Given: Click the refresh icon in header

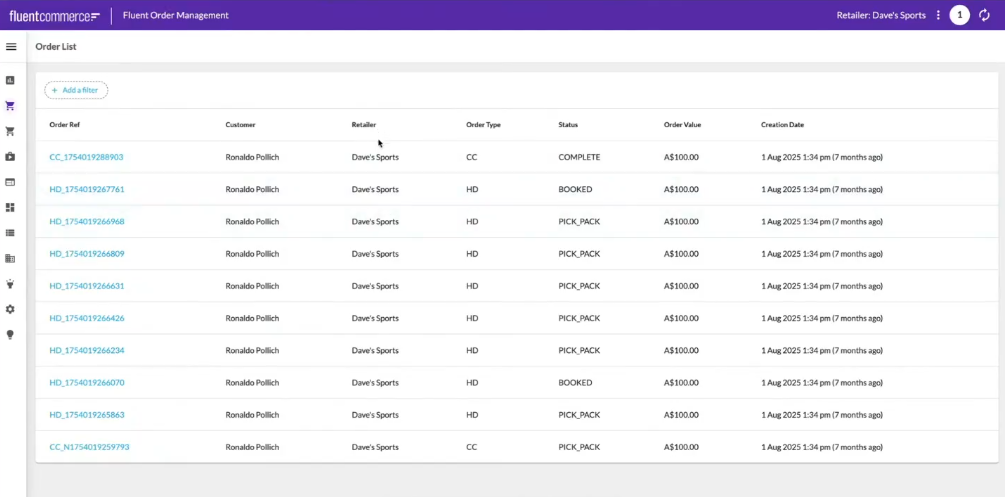Looking at the screenshot, I should (984, 15).
